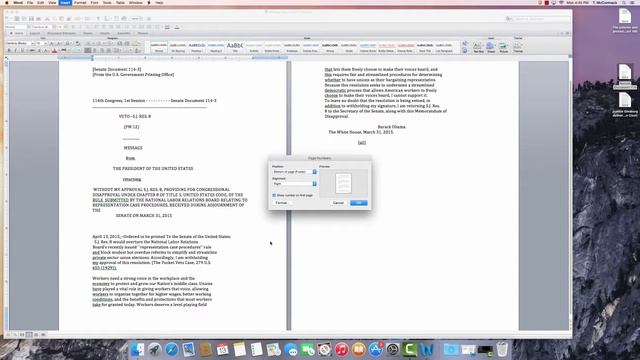Open Calendar from the Dock
This screenshot has width=640, height=360.
(x=222, y=349)
